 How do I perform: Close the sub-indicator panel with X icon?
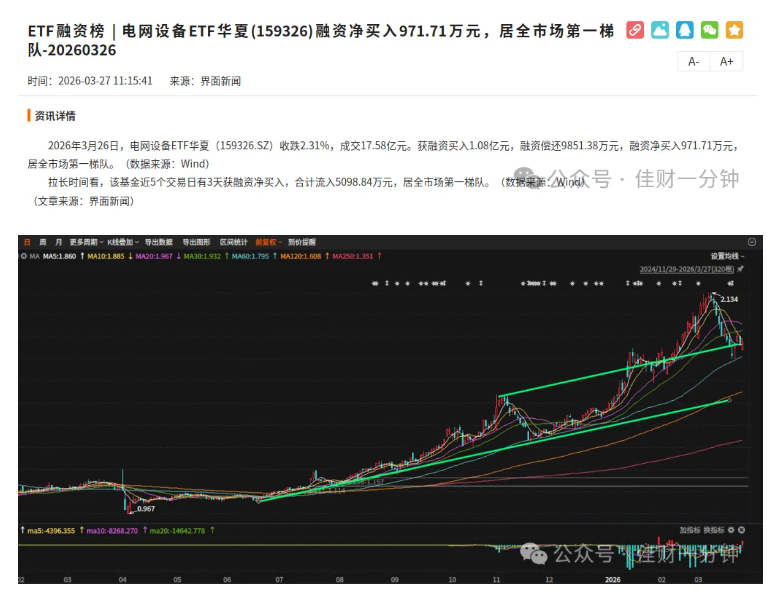point(742,530)
